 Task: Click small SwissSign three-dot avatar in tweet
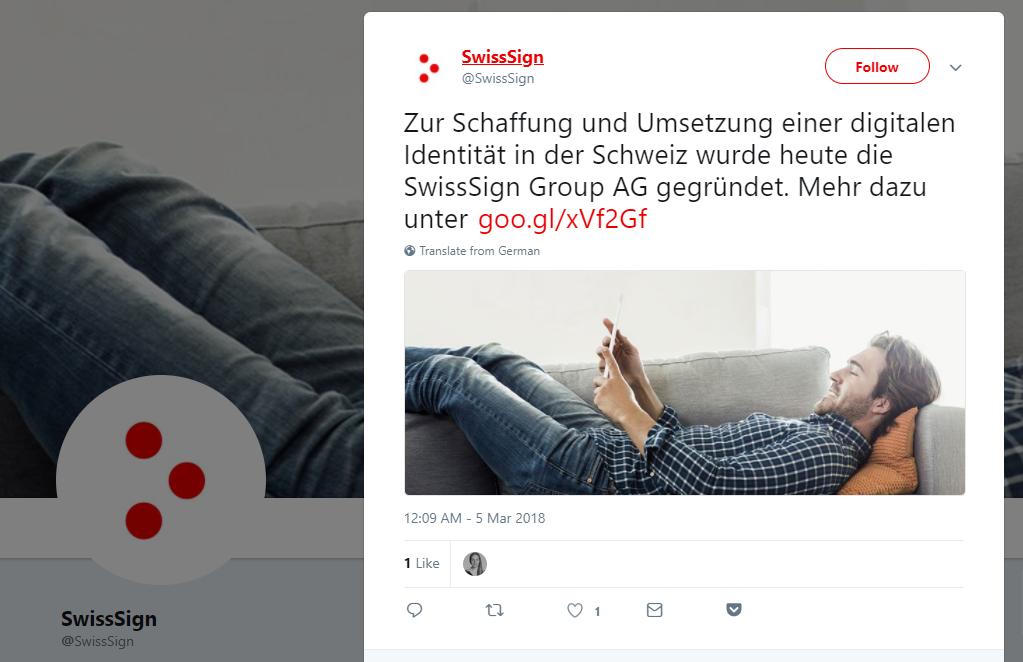[428, 68]
